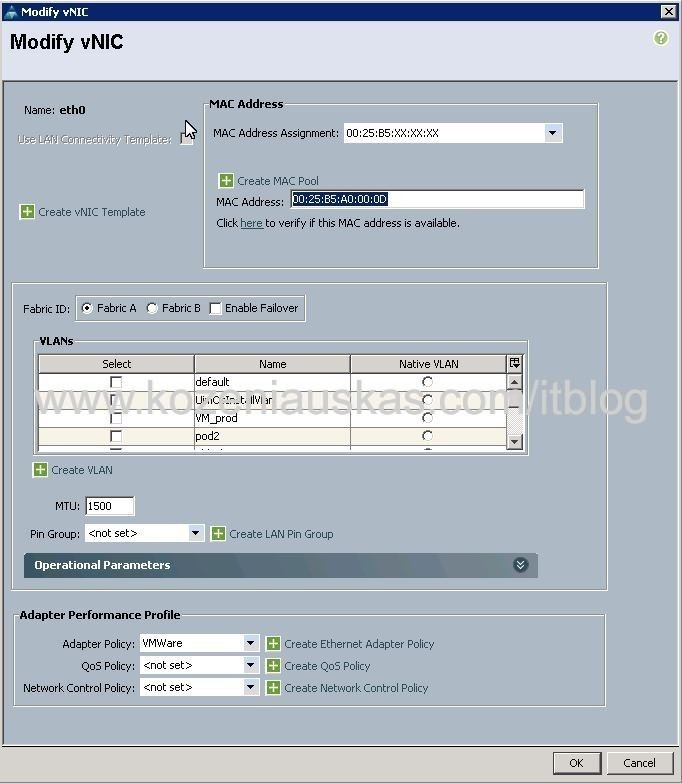This screenshot has width=682, height=783.
Task: Open the MAC Address Assignment dropdown
Action: click(552, 133)
